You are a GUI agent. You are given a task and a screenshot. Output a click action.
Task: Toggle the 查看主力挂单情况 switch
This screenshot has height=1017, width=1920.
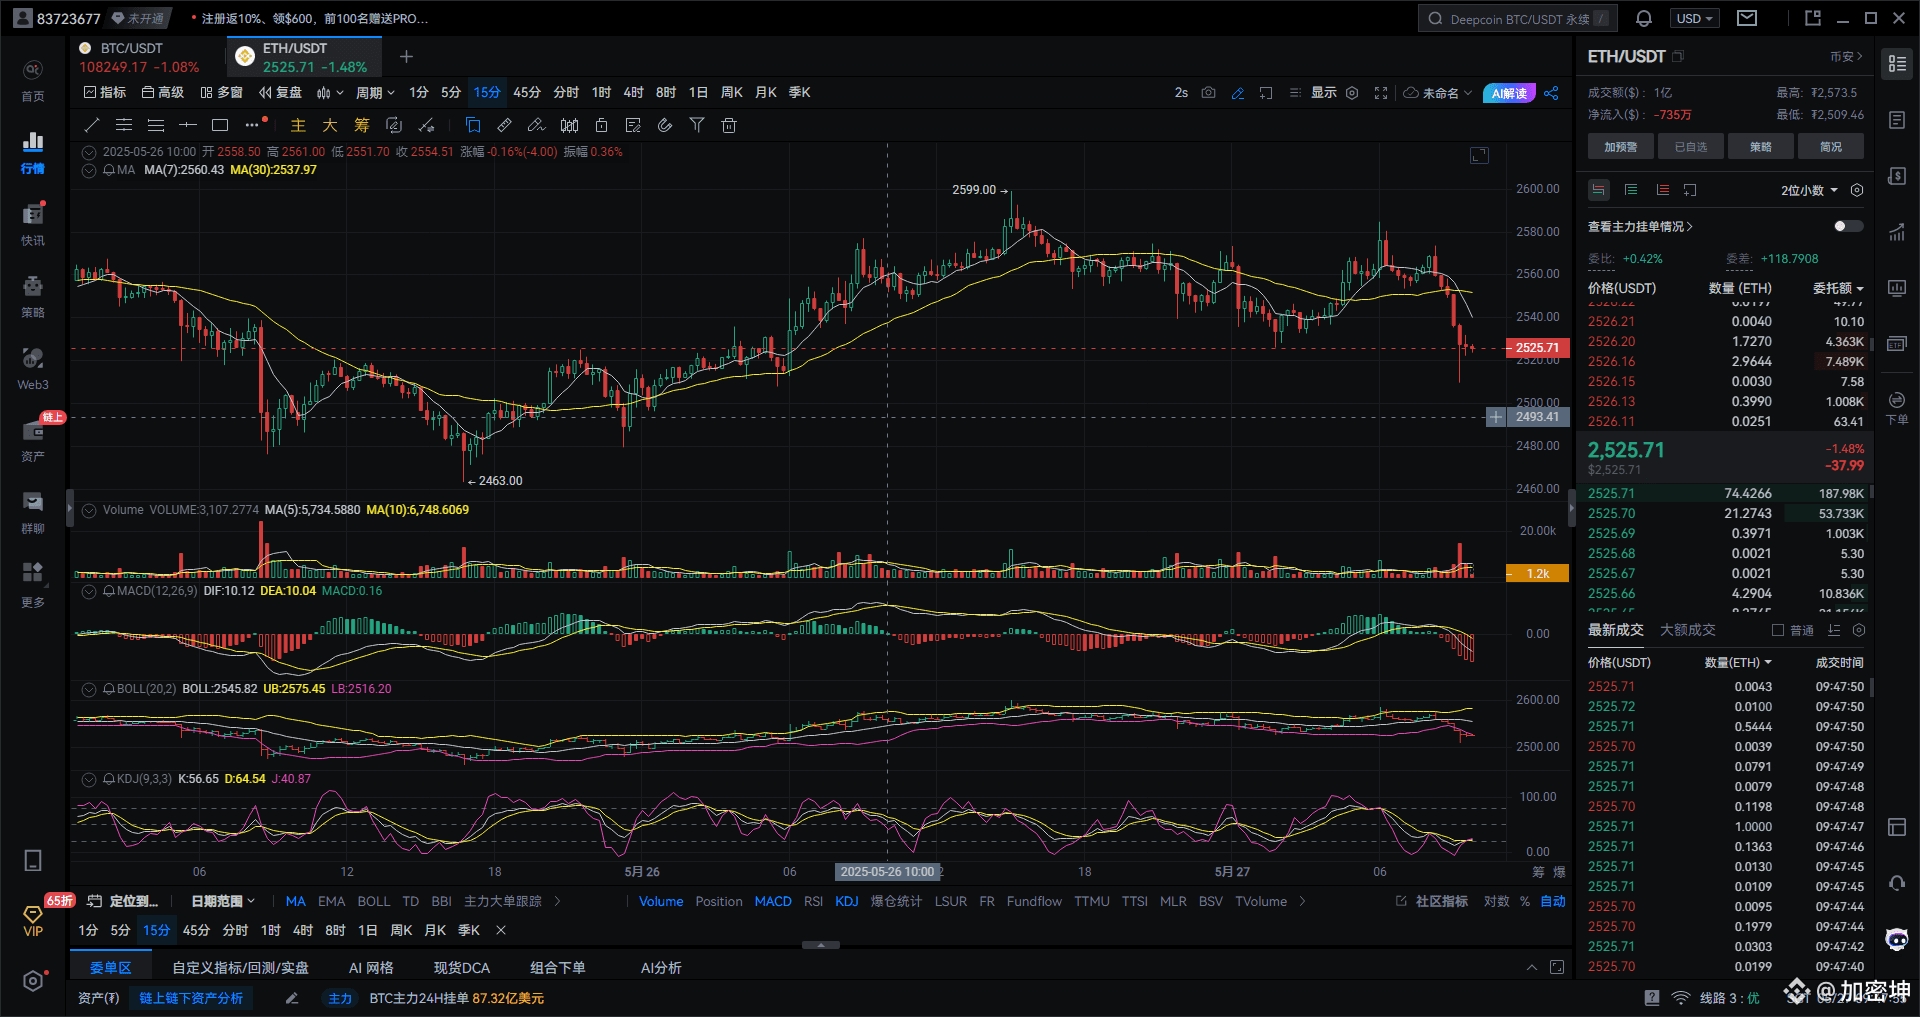(x=1848, y=226)
